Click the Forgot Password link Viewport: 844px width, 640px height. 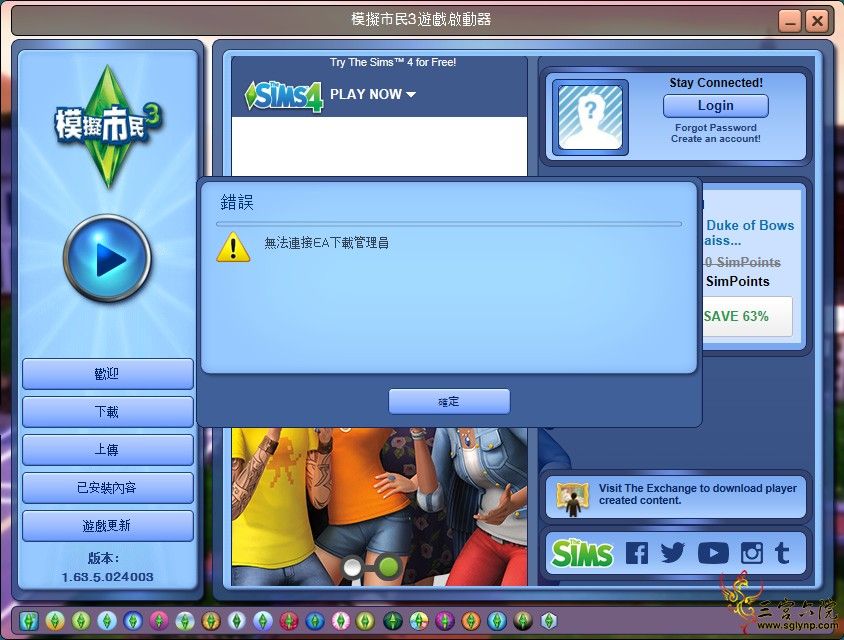[x=715, y=128]
